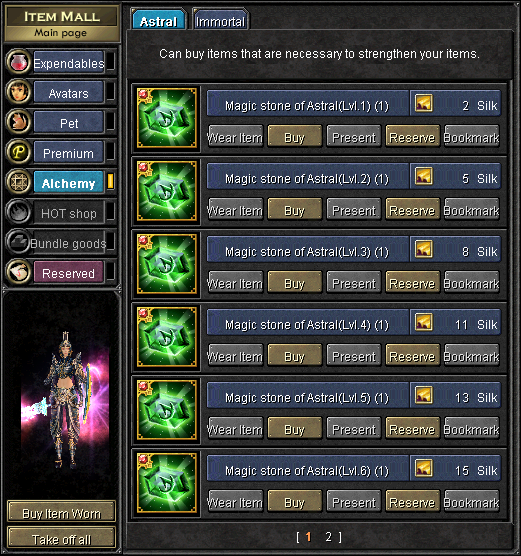Click the silk icon beside Lvl.3 price
Image resolution: width=521 pixels, height=556 pixels.
coord(423,249)
